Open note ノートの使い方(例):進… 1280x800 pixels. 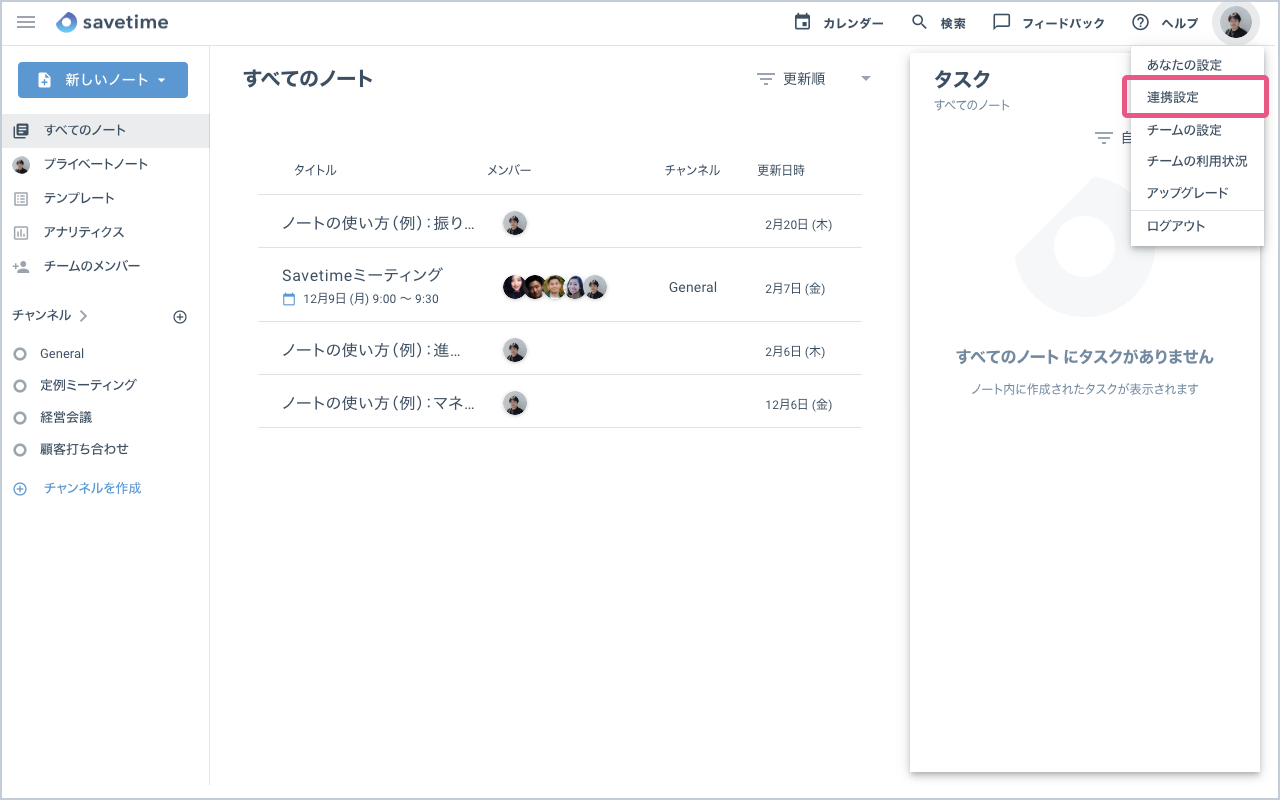click(371, 350)
